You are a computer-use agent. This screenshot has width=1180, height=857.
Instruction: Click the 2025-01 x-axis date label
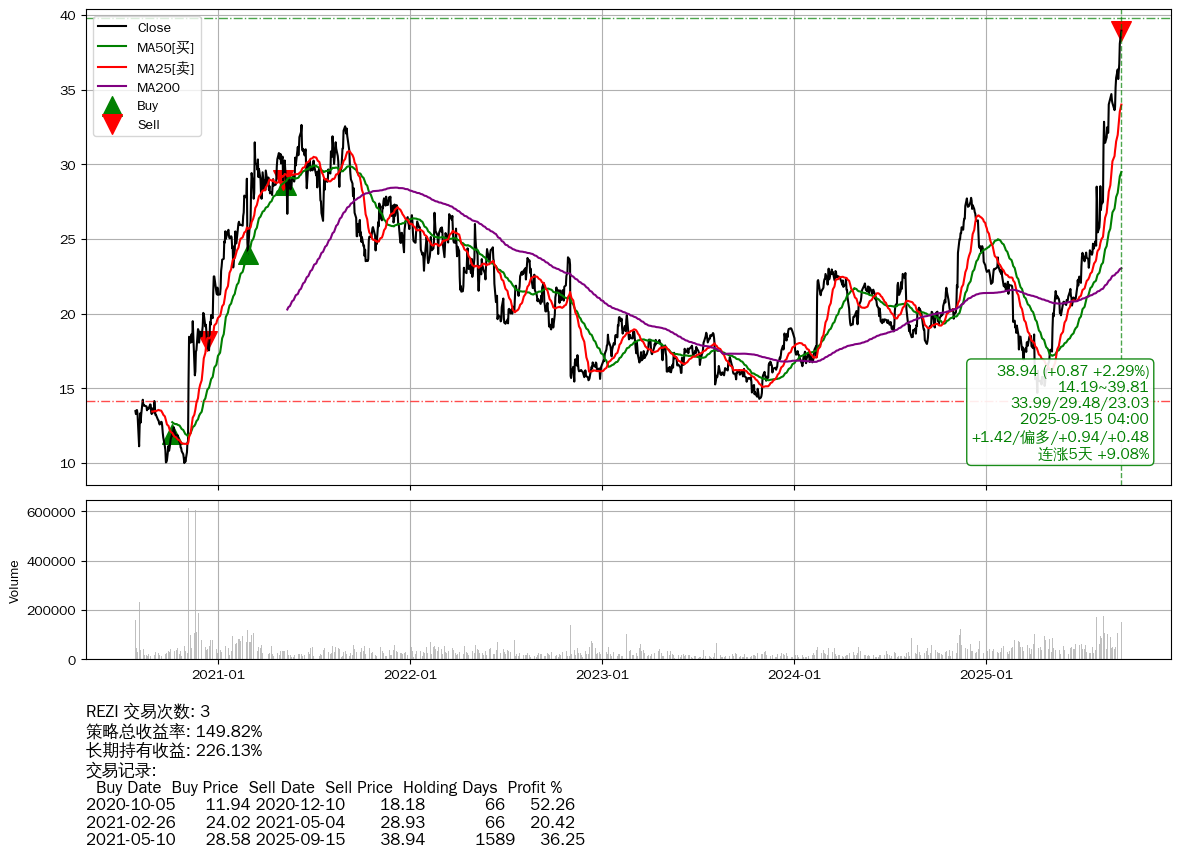[x=986, y=675]
